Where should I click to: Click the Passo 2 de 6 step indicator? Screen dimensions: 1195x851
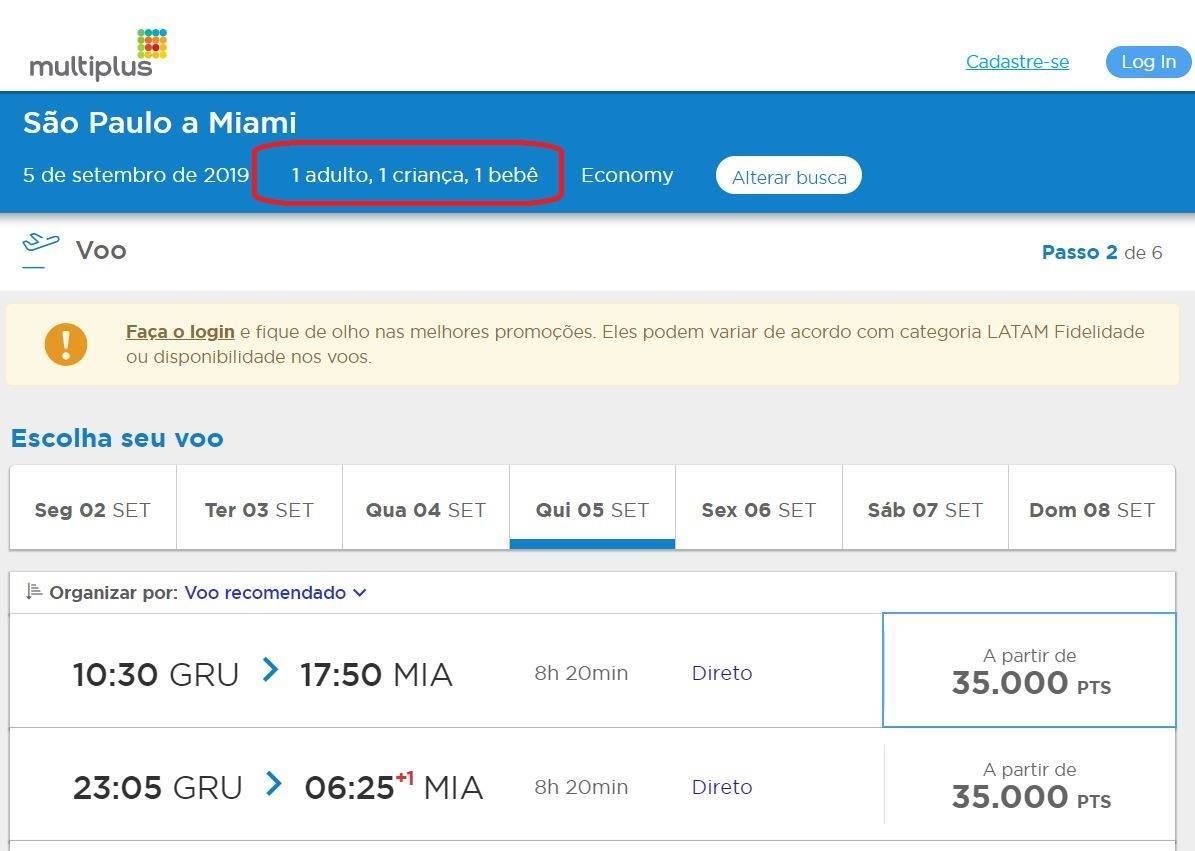[1102, 252]
